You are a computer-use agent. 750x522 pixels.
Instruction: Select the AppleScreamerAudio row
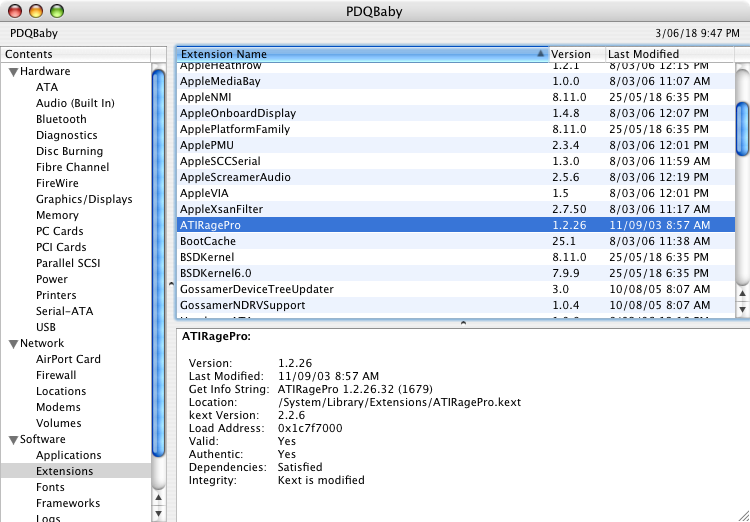coord(456,177)
